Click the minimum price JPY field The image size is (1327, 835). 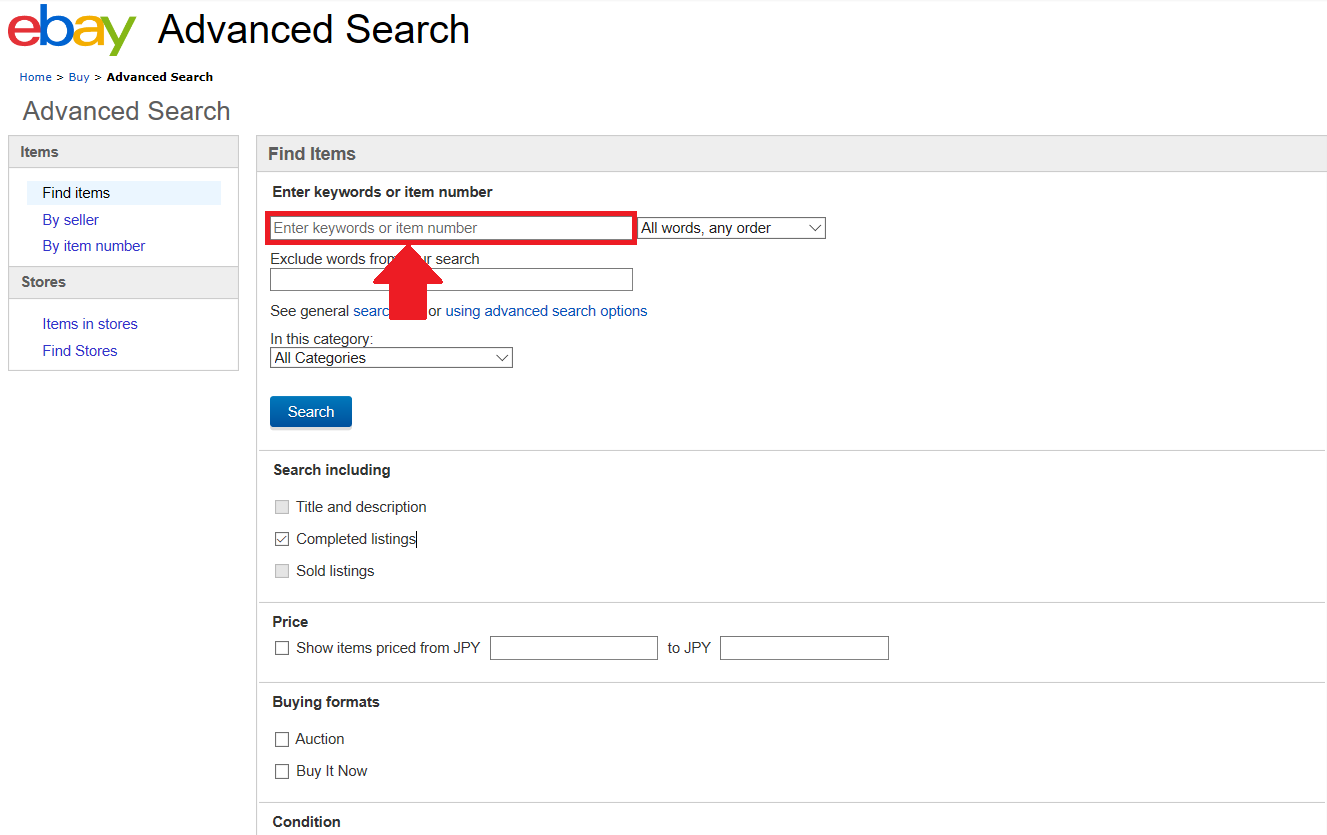click(x=574, y=648)
